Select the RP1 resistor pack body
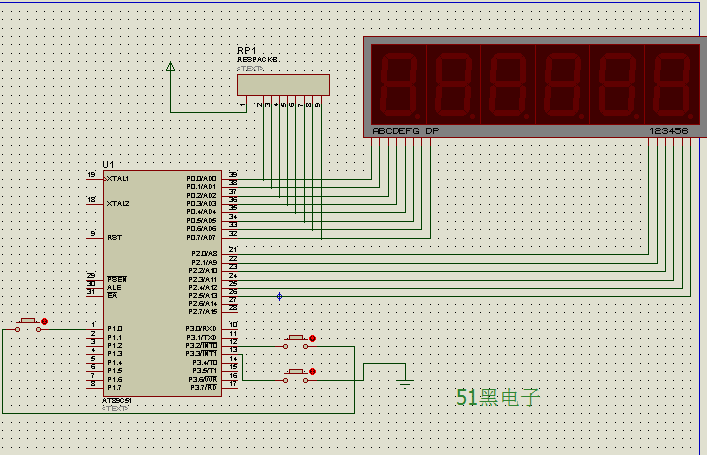The width and height of the screenshot is (707, 455). pos(283,85)
